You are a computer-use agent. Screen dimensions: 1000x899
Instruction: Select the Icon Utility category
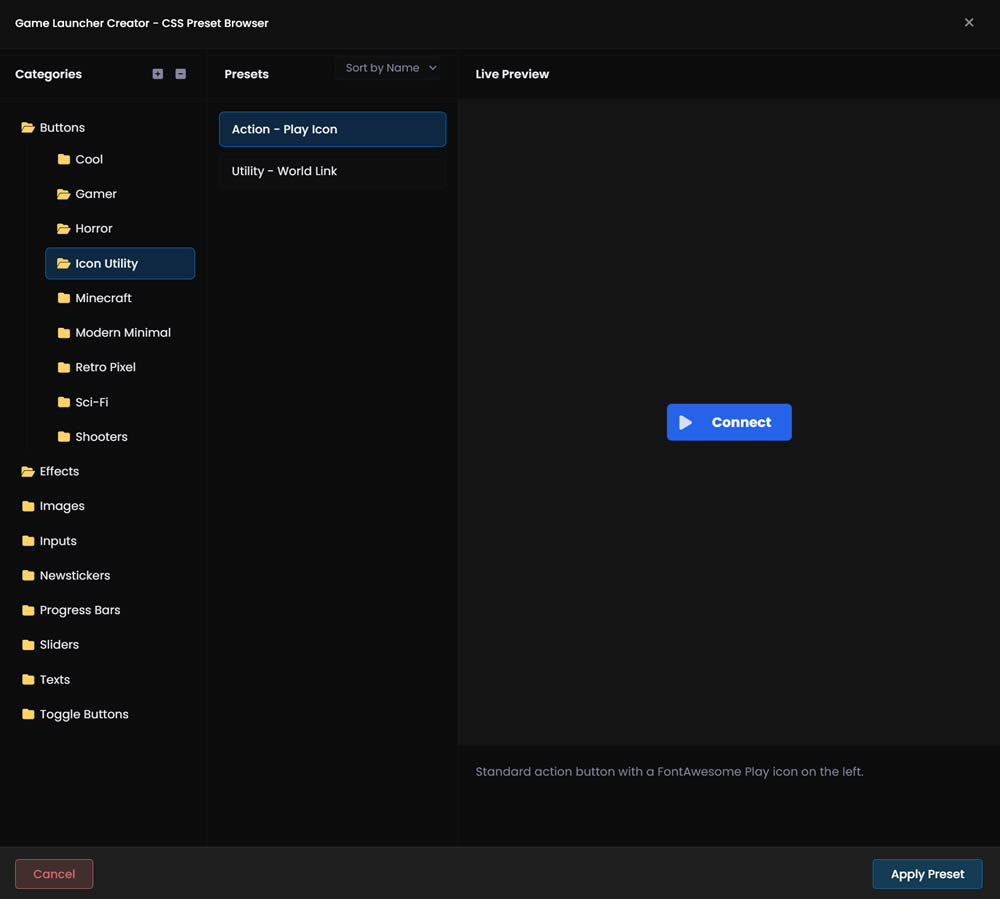pos(119,263)
